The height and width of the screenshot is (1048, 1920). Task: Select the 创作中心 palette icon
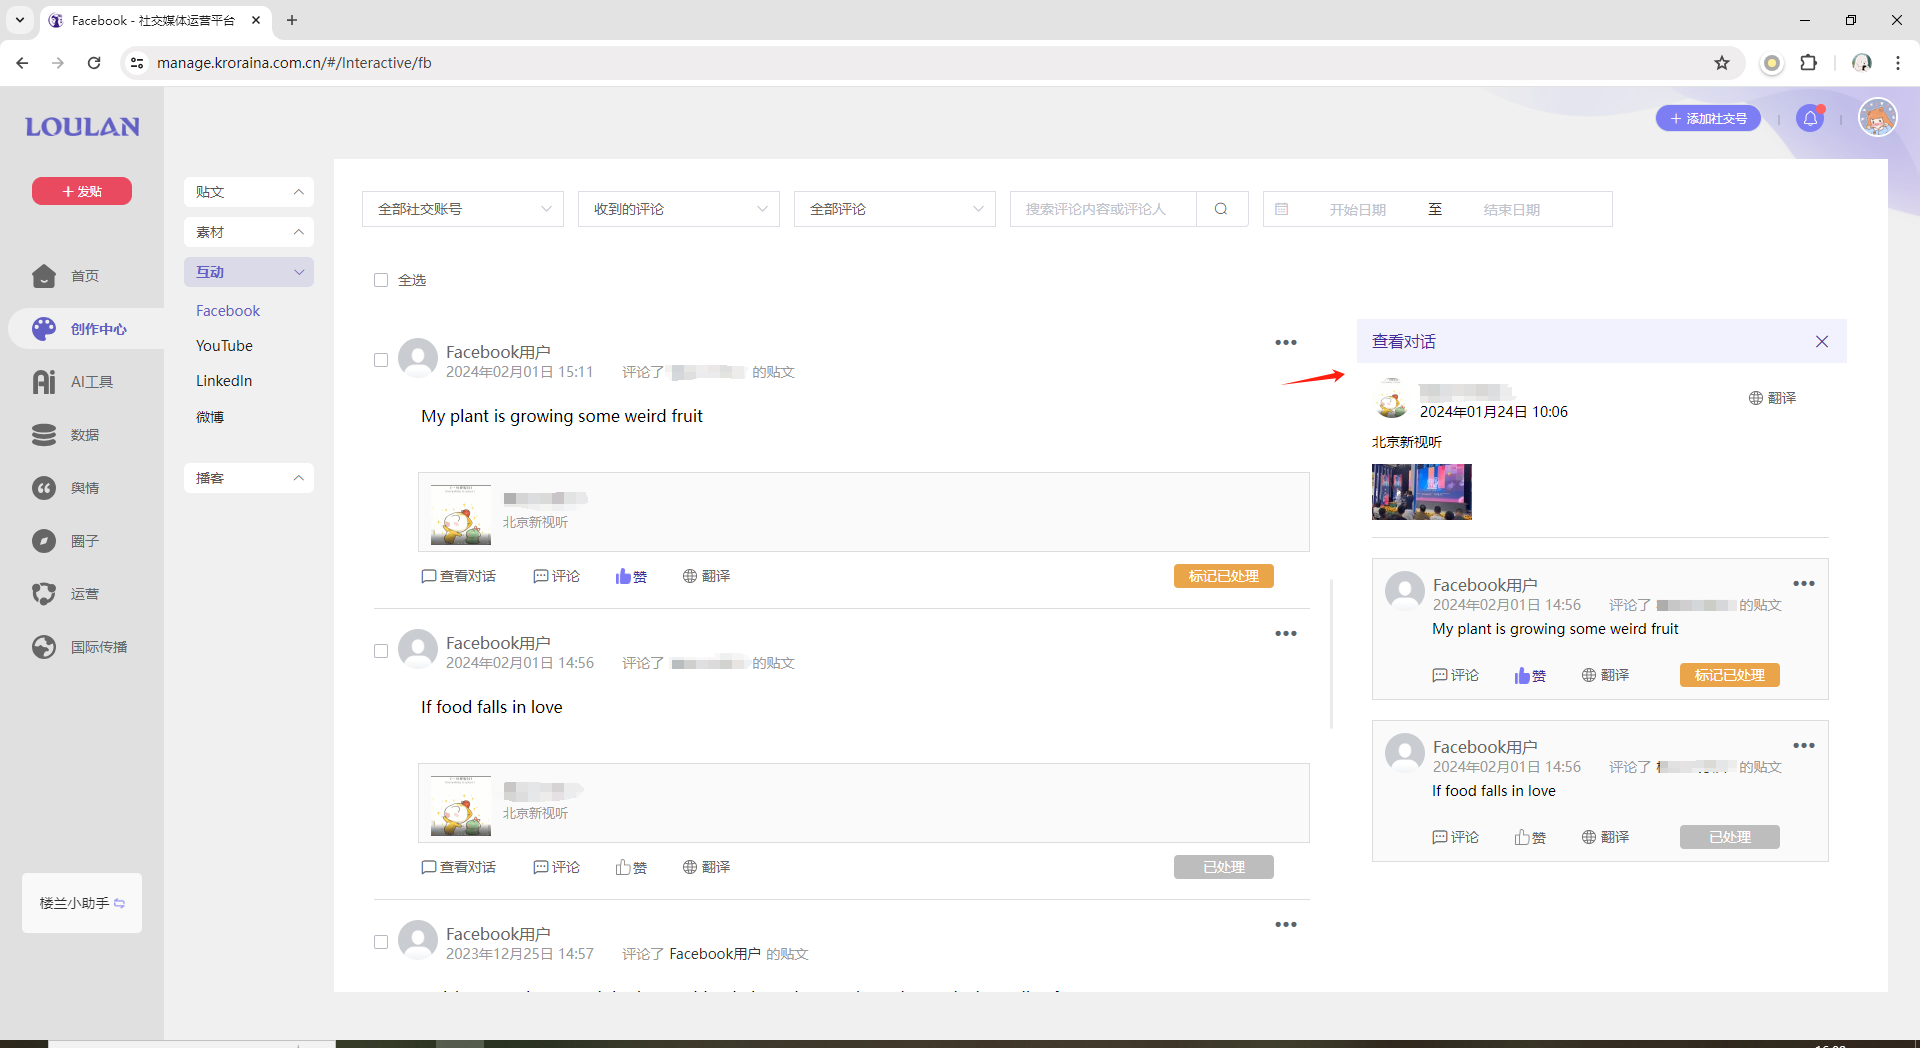point(44,329)
